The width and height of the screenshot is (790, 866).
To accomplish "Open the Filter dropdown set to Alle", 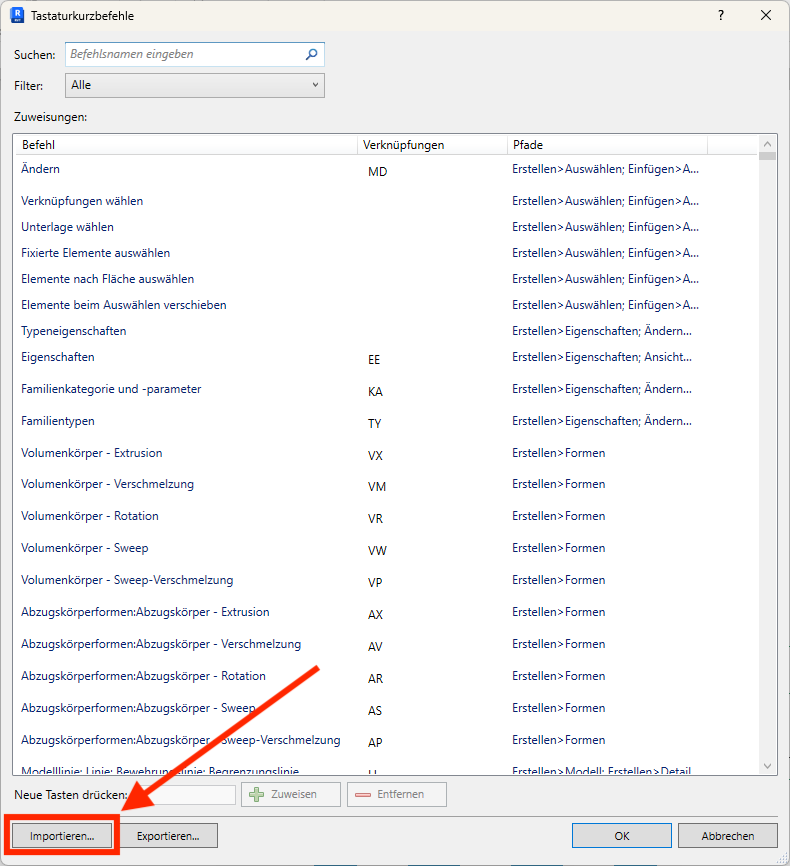I will point(195,86).
